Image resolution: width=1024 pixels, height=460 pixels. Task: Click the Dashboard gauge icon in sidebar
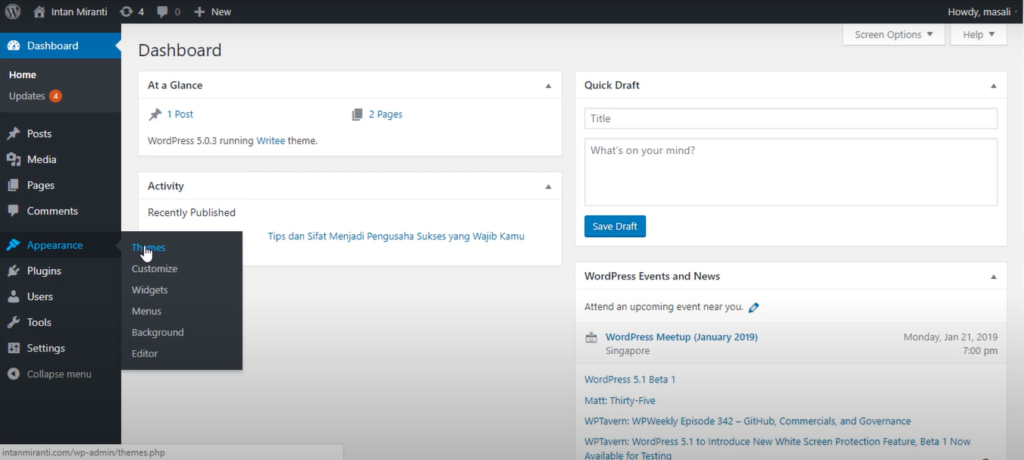[x=13, y=46]
